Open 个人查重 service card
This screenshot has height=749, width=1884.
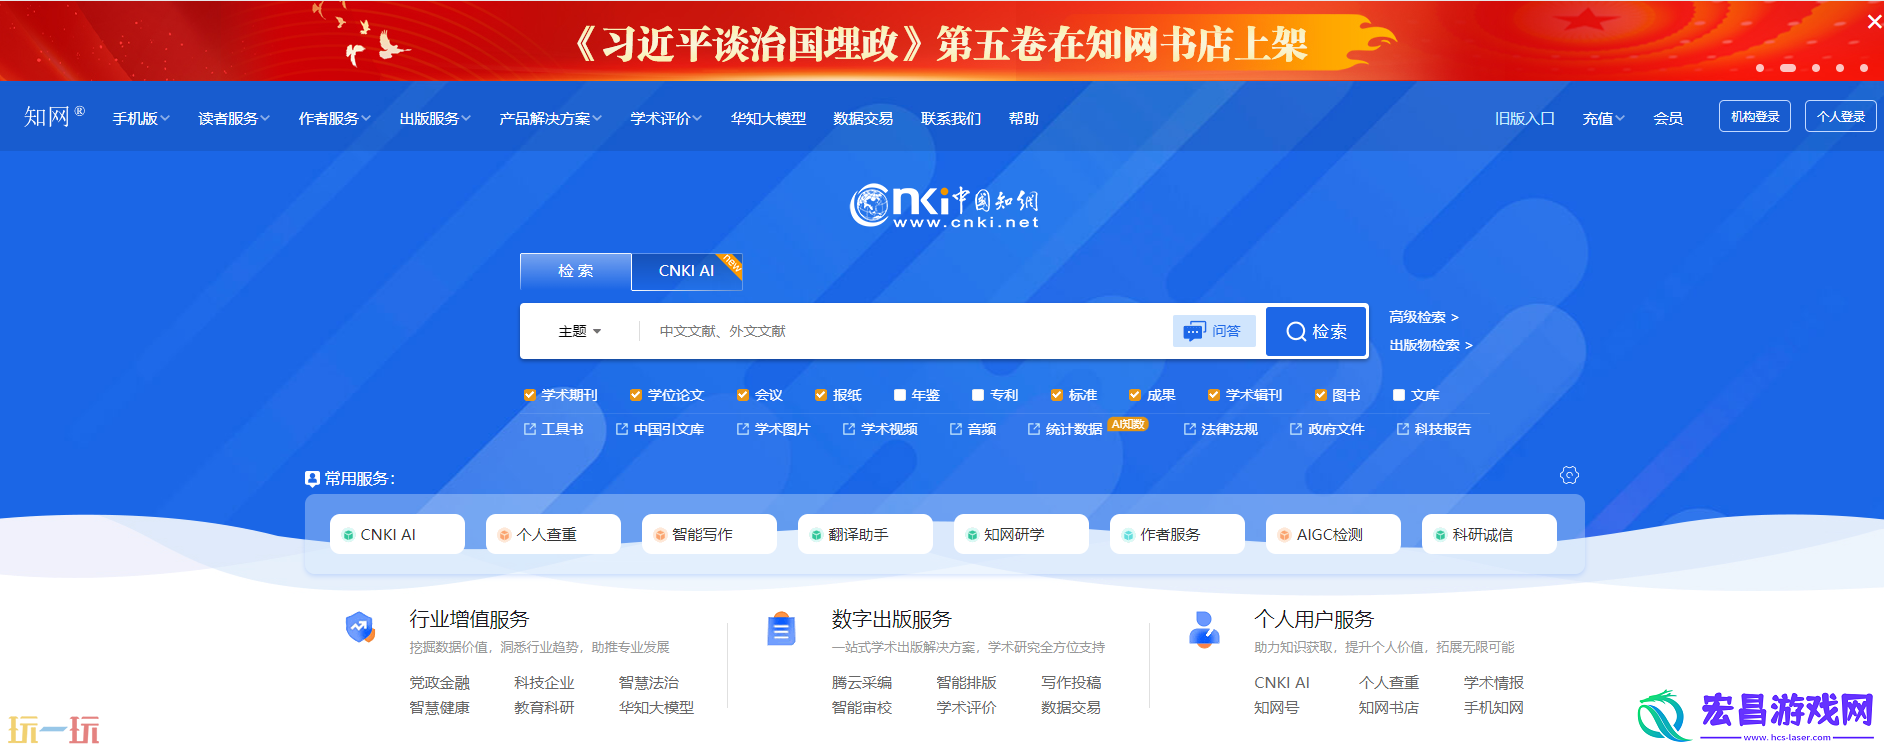click(x=553, y=534)
